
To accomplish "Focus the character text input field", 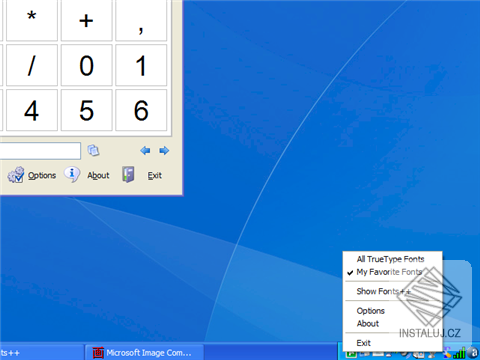I will point(40,151).
